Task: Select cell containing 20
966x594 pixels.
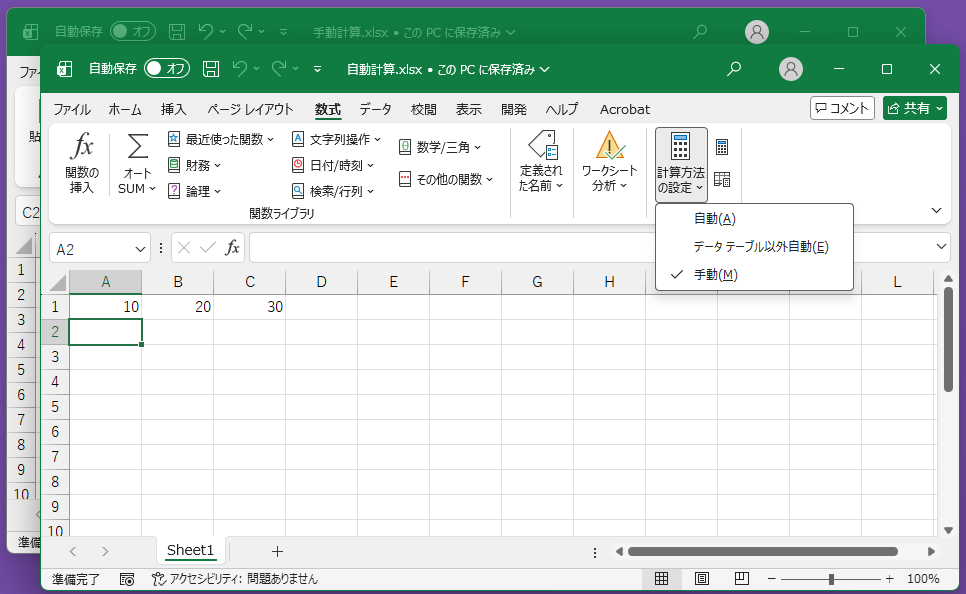Action: (x=177, y=307)
